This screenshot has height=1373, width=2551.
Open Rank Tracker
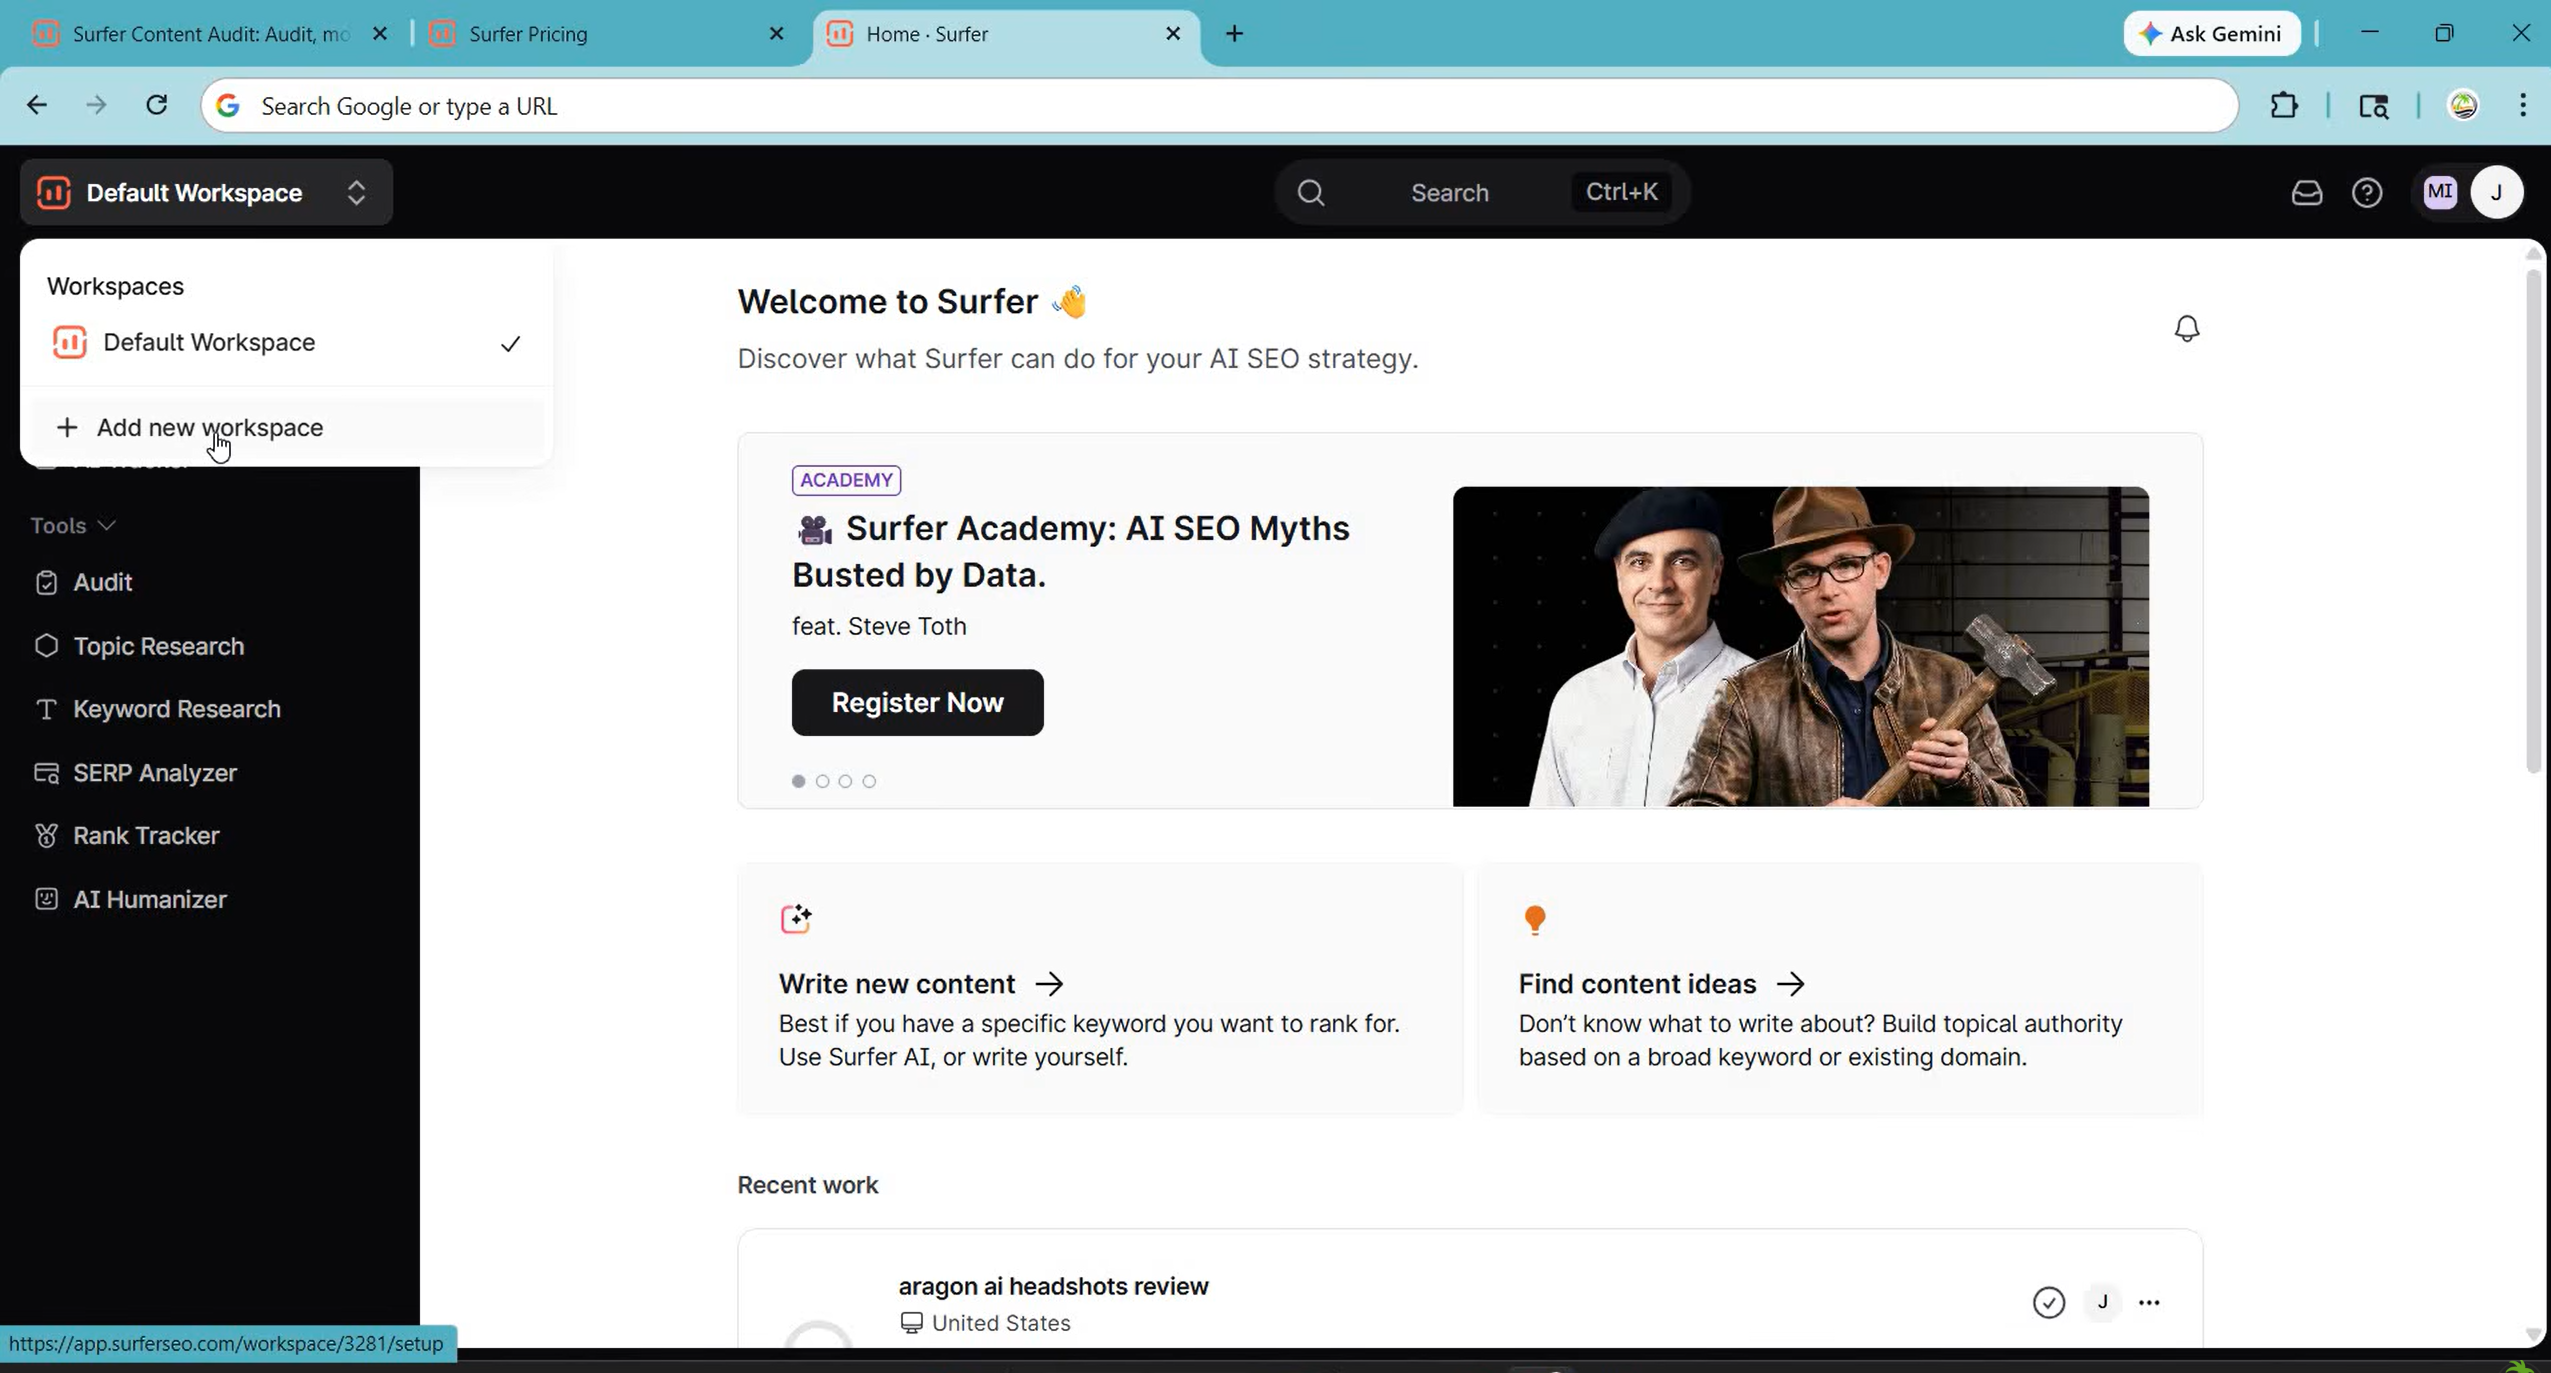tap(146, 835)
